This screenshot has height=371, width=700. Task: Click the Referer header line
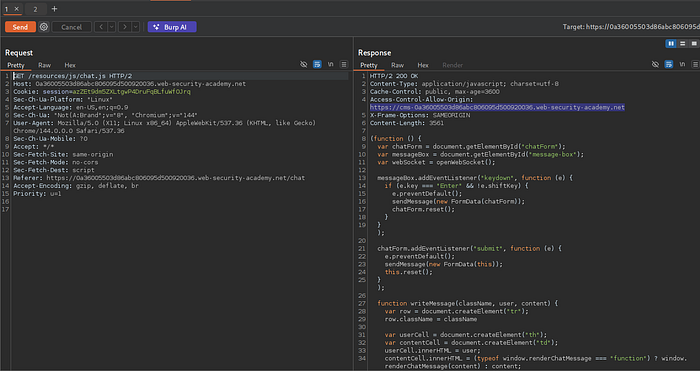(x=159, y=178)
